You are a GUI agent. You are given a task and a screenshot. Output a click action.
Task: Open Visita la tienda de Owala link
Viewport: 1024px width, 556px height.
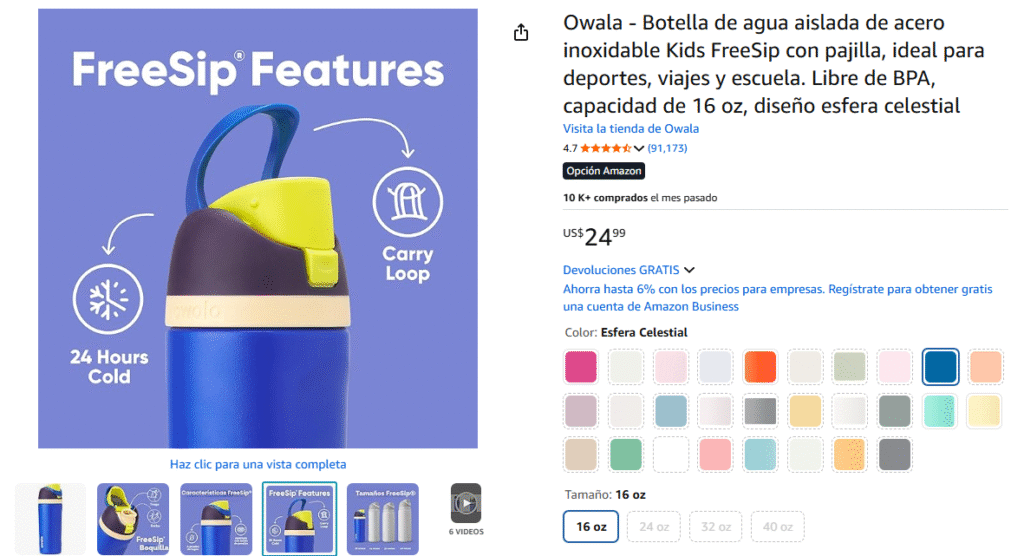(x=631, y=128)
